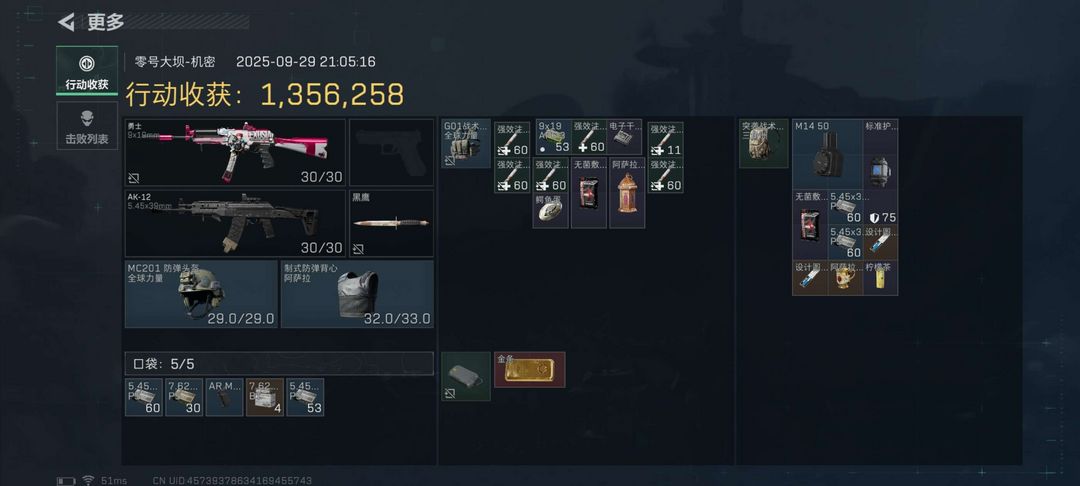The image size is (1080, 486).
Task: Select the 制式防弹背心 armor vest
Action: point(357,294)
